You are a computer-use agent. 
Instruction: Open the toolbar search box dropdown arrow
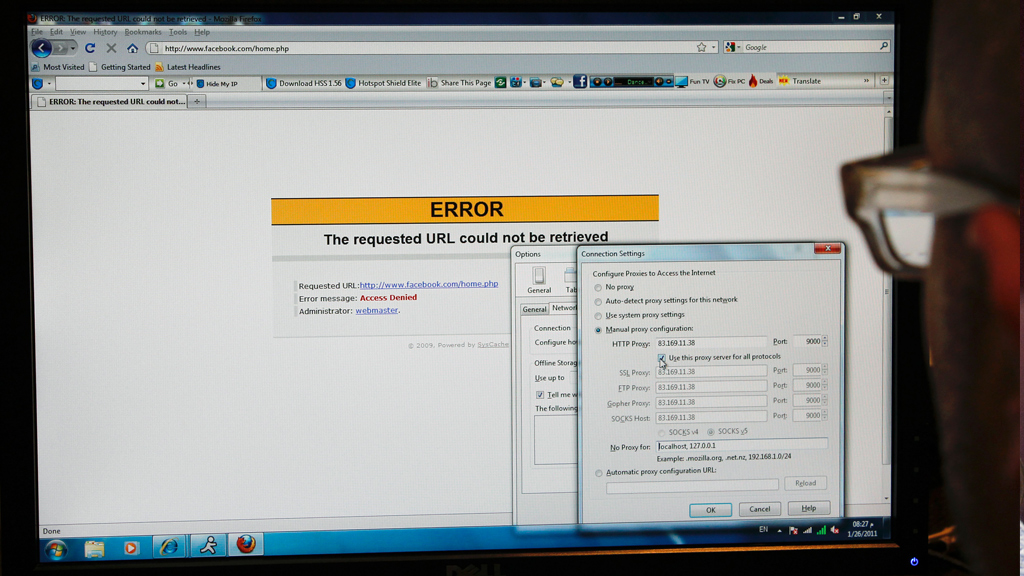(x=143, y=84)
